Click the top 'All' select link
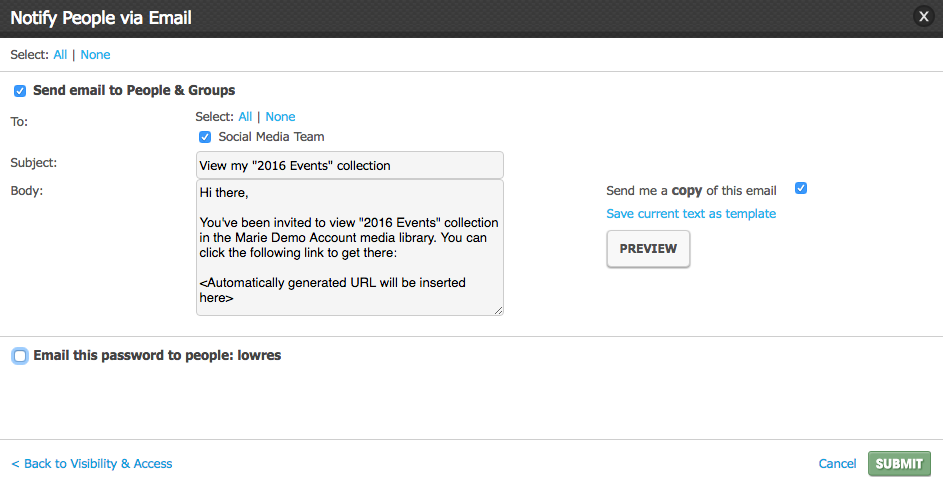 pyautogui.click(x=60, y=55)
